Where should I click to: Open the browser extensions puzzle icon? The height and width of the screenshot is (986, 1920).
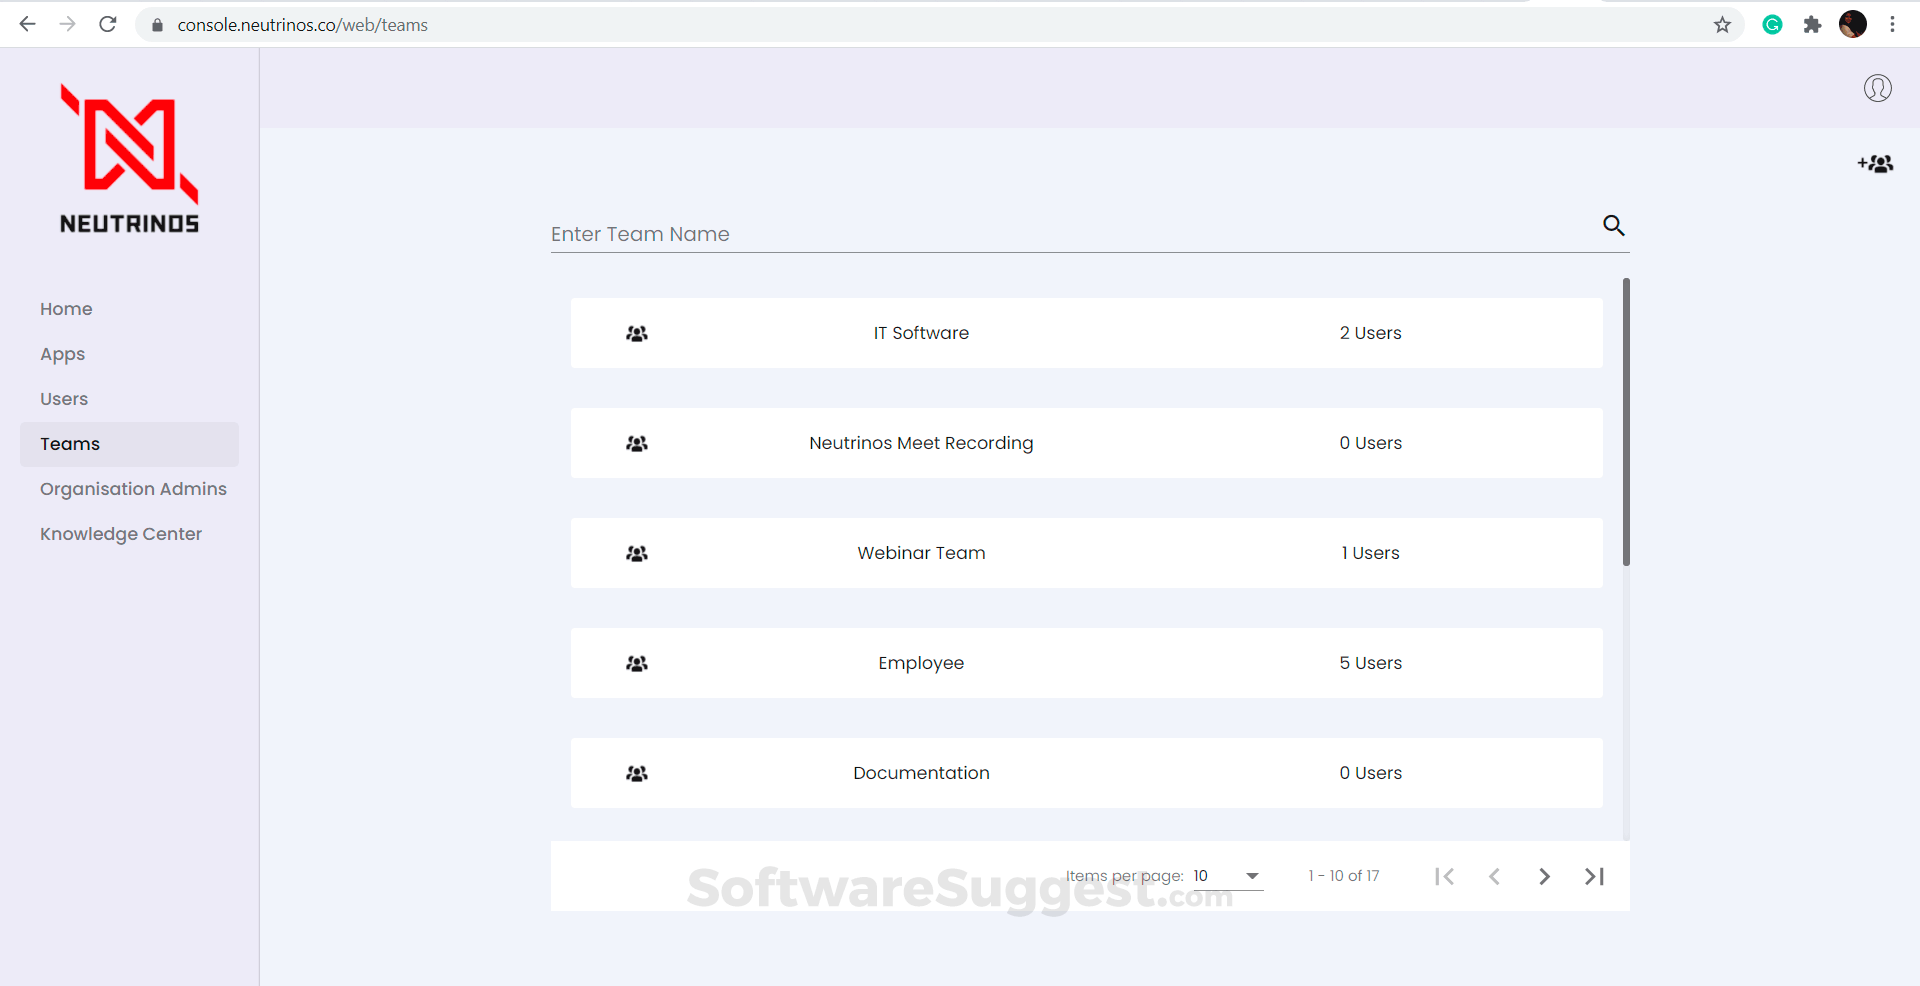coord(1812,25)
